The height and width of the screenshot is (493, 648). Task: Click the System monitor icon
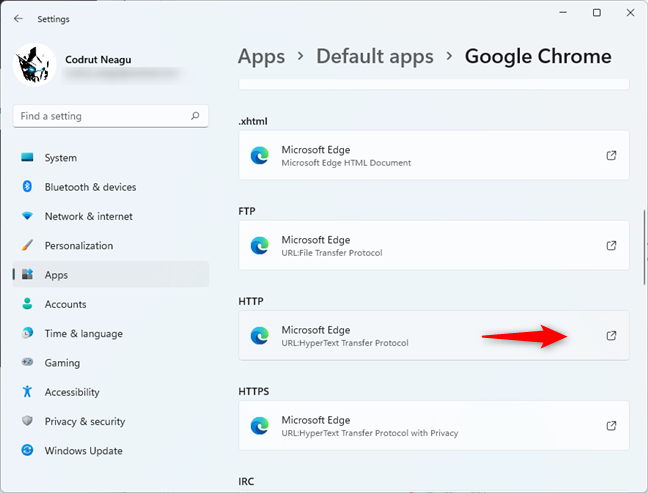coord(27,157)
